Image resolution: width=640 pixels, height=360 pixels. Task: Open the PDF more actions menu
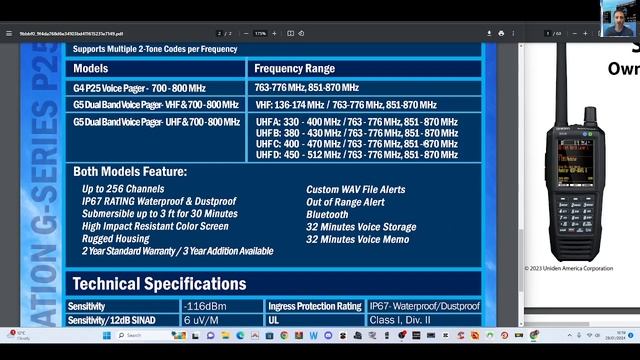513,33
